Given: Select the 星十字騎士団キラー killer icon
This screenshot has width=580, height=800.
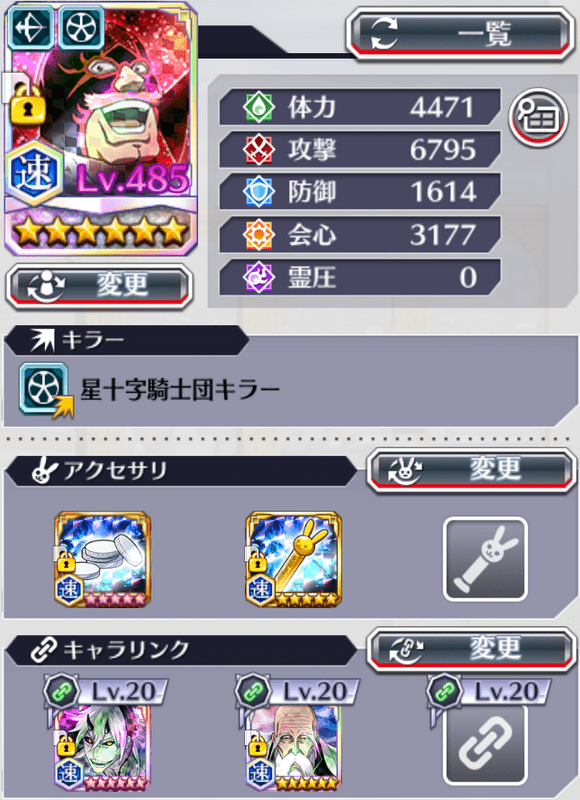Looking at the screenshot, I should (x=45, y=389).
